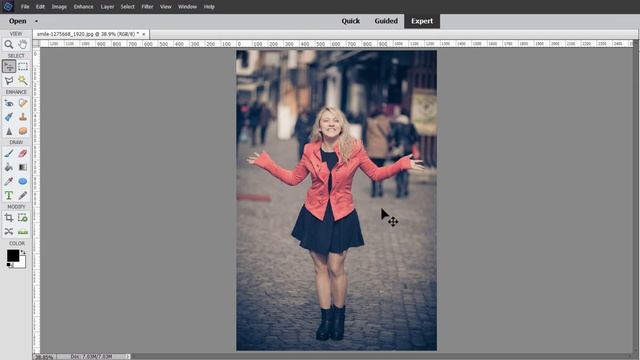The height and width of the screenshot is (360, 640).
Task: Open the Filter menu
Action: point(147,7)
